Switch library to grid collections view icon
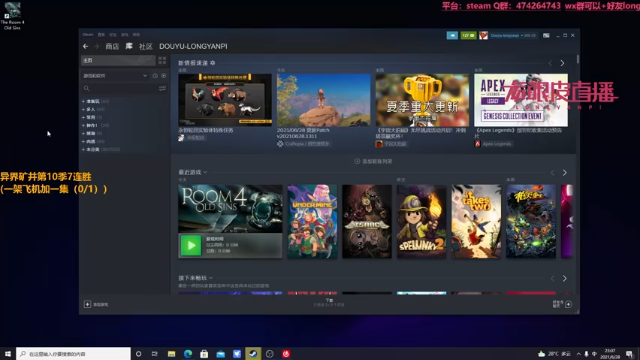Screen dimensions: 640x360 pos(162,60)
